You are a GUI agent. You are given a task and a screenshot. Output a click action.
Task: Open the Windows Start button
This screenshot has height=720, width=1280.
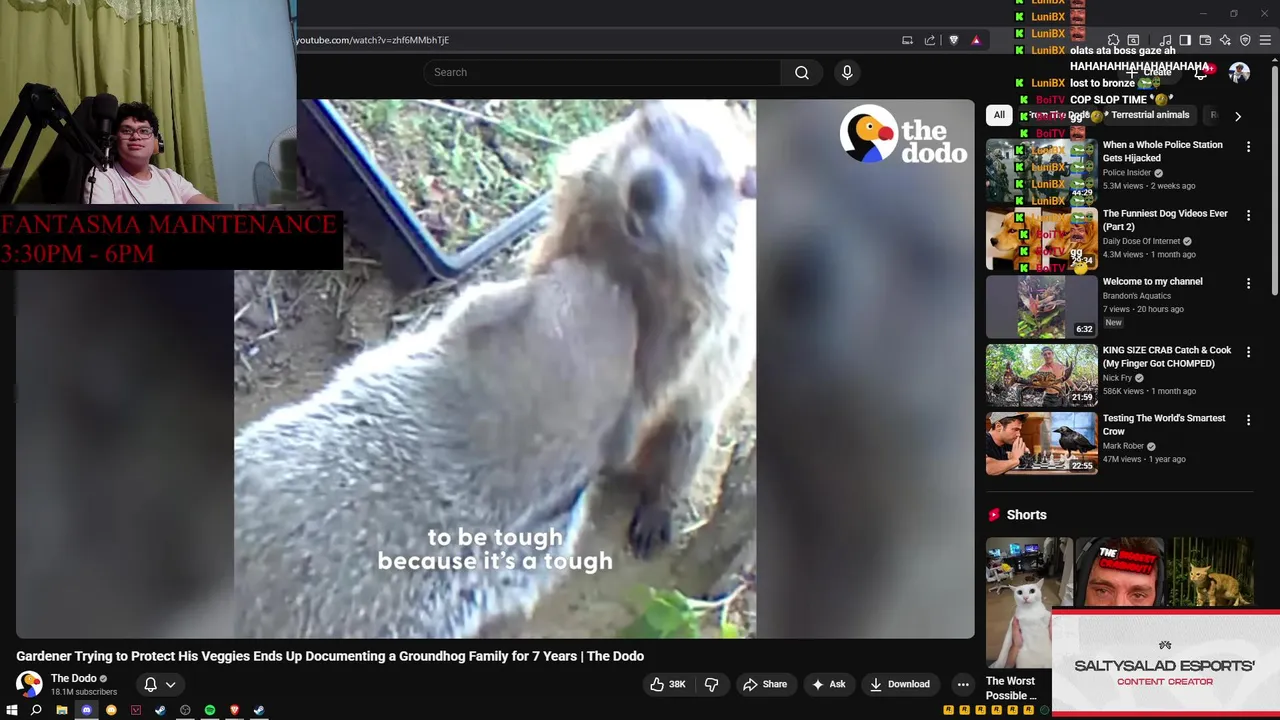(12, 710)
